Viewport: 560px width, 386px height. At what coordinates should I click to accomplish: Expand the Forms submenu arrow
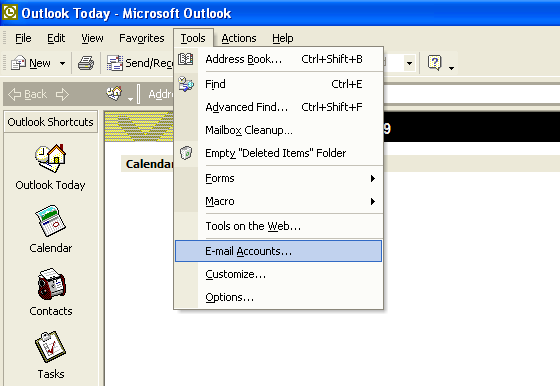(373, 178)
